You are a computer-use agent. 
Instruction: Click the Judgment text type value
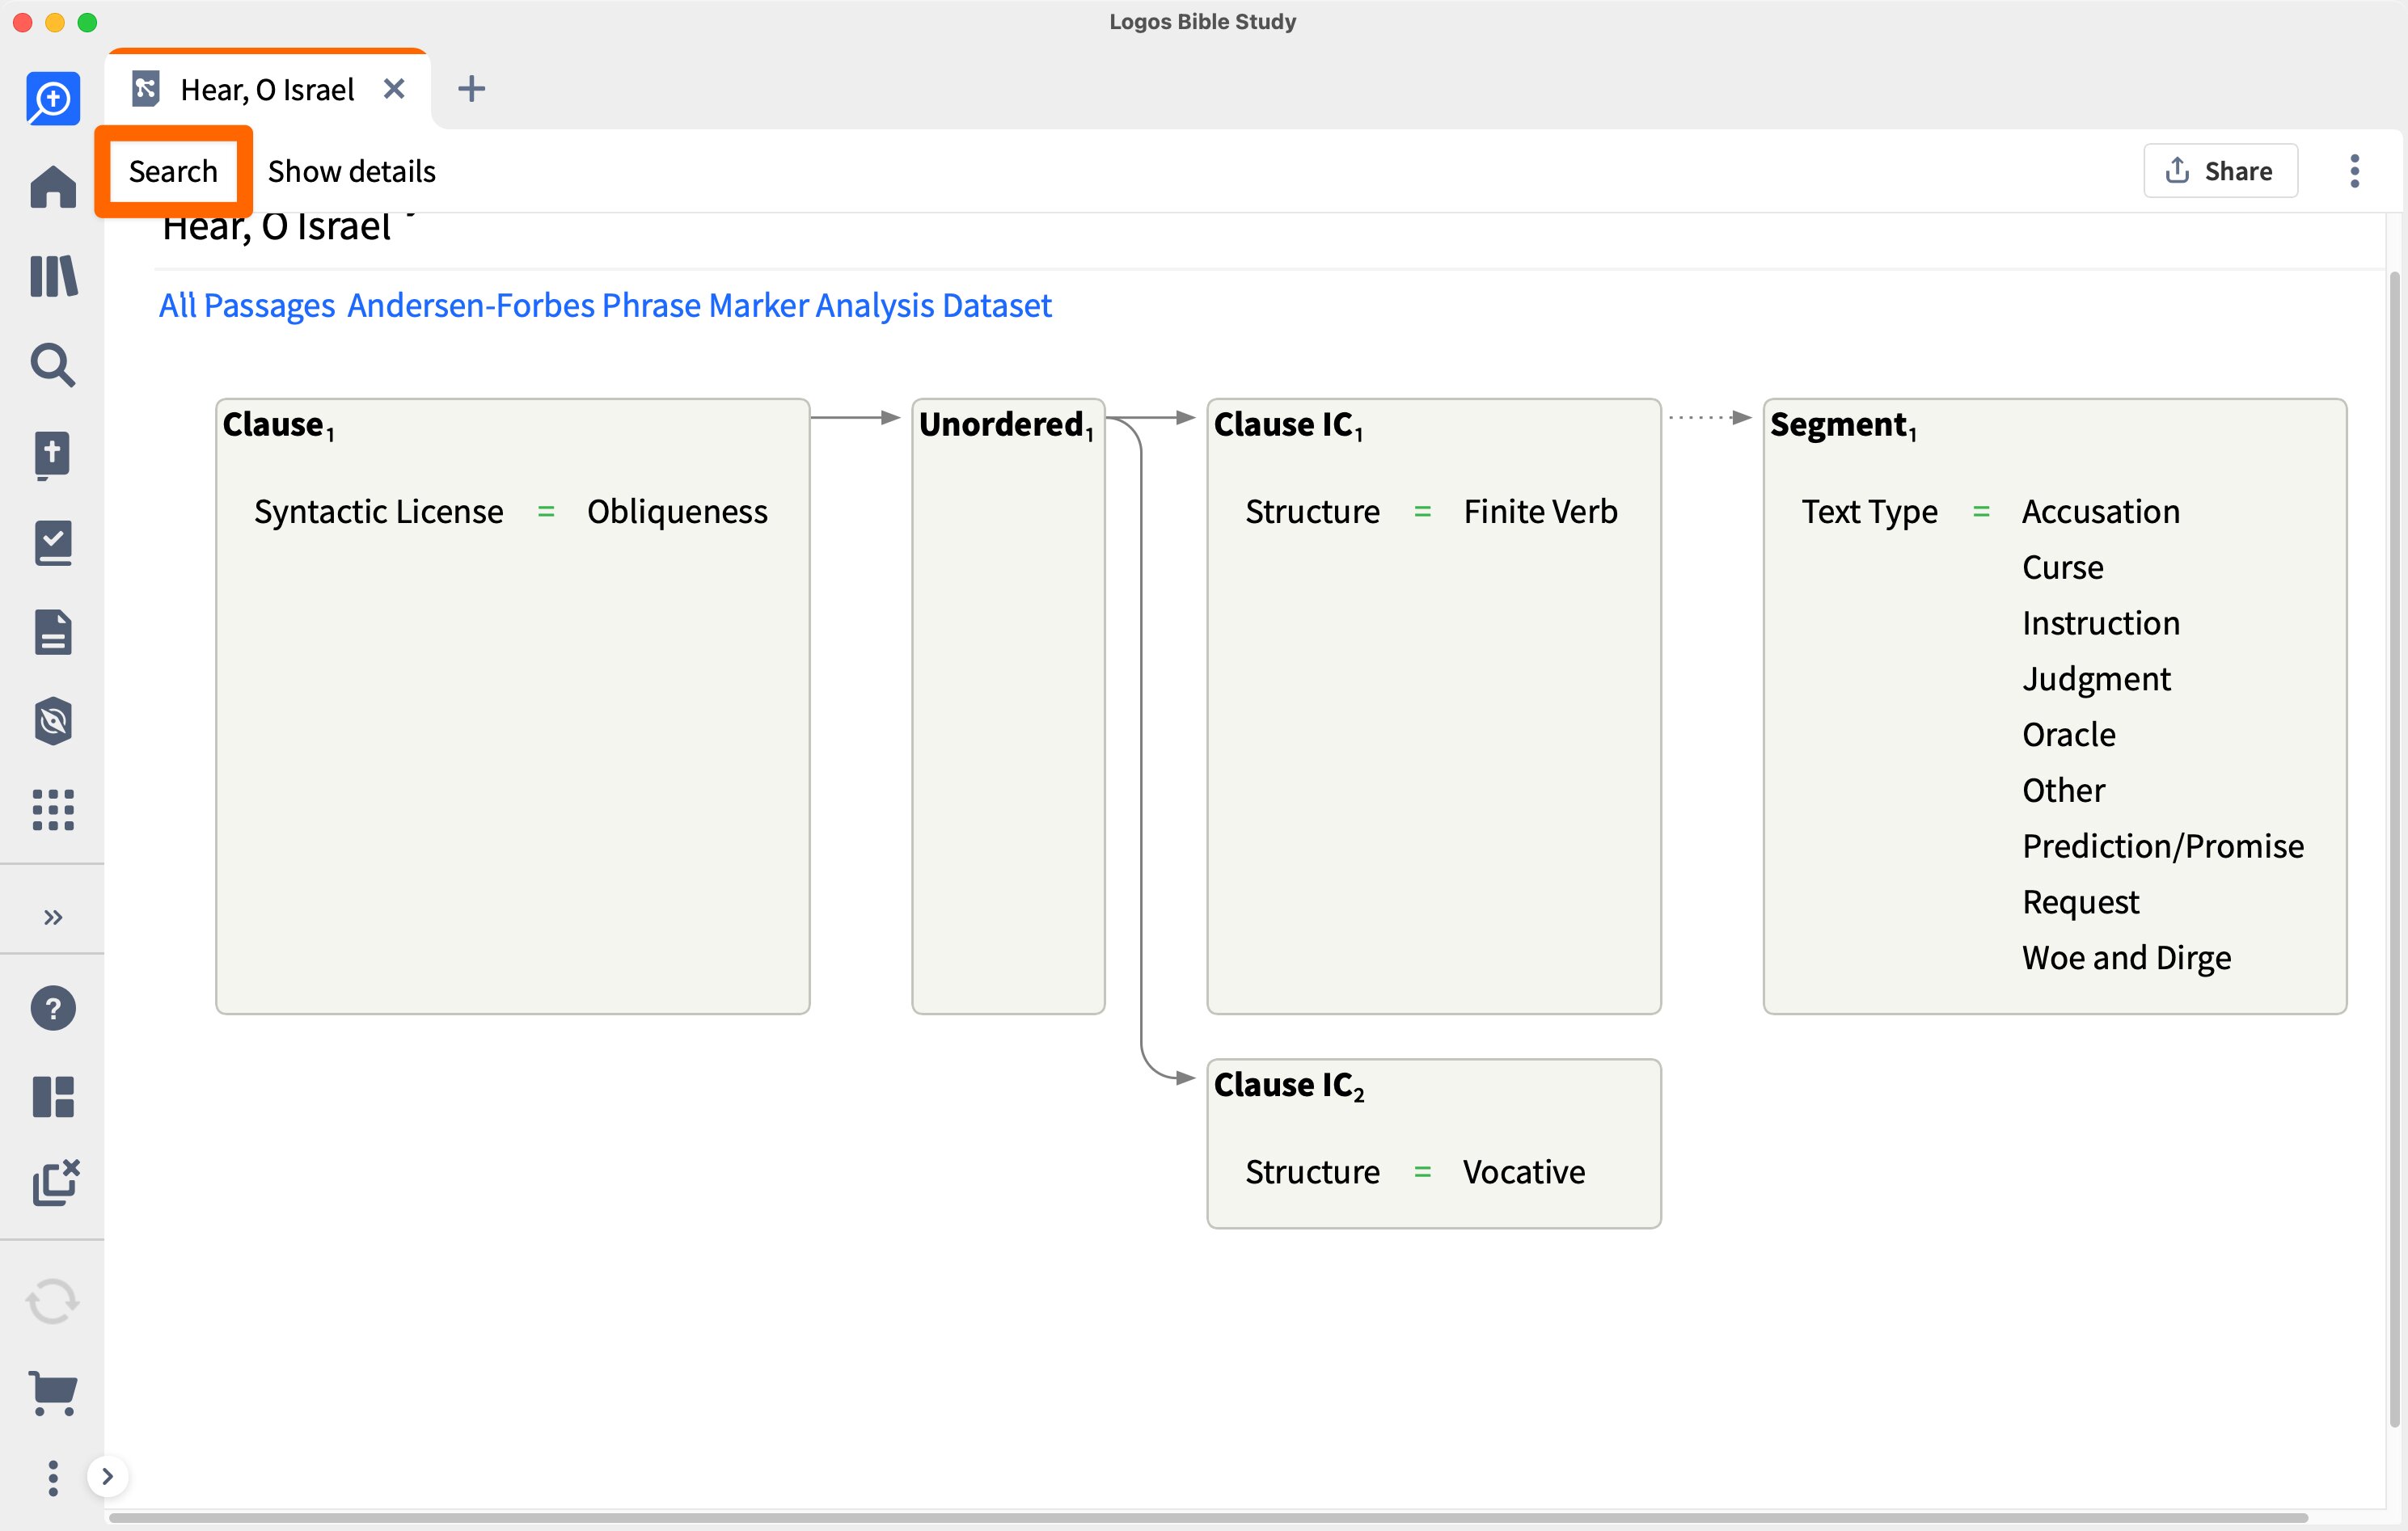(x=2096, y=679)
